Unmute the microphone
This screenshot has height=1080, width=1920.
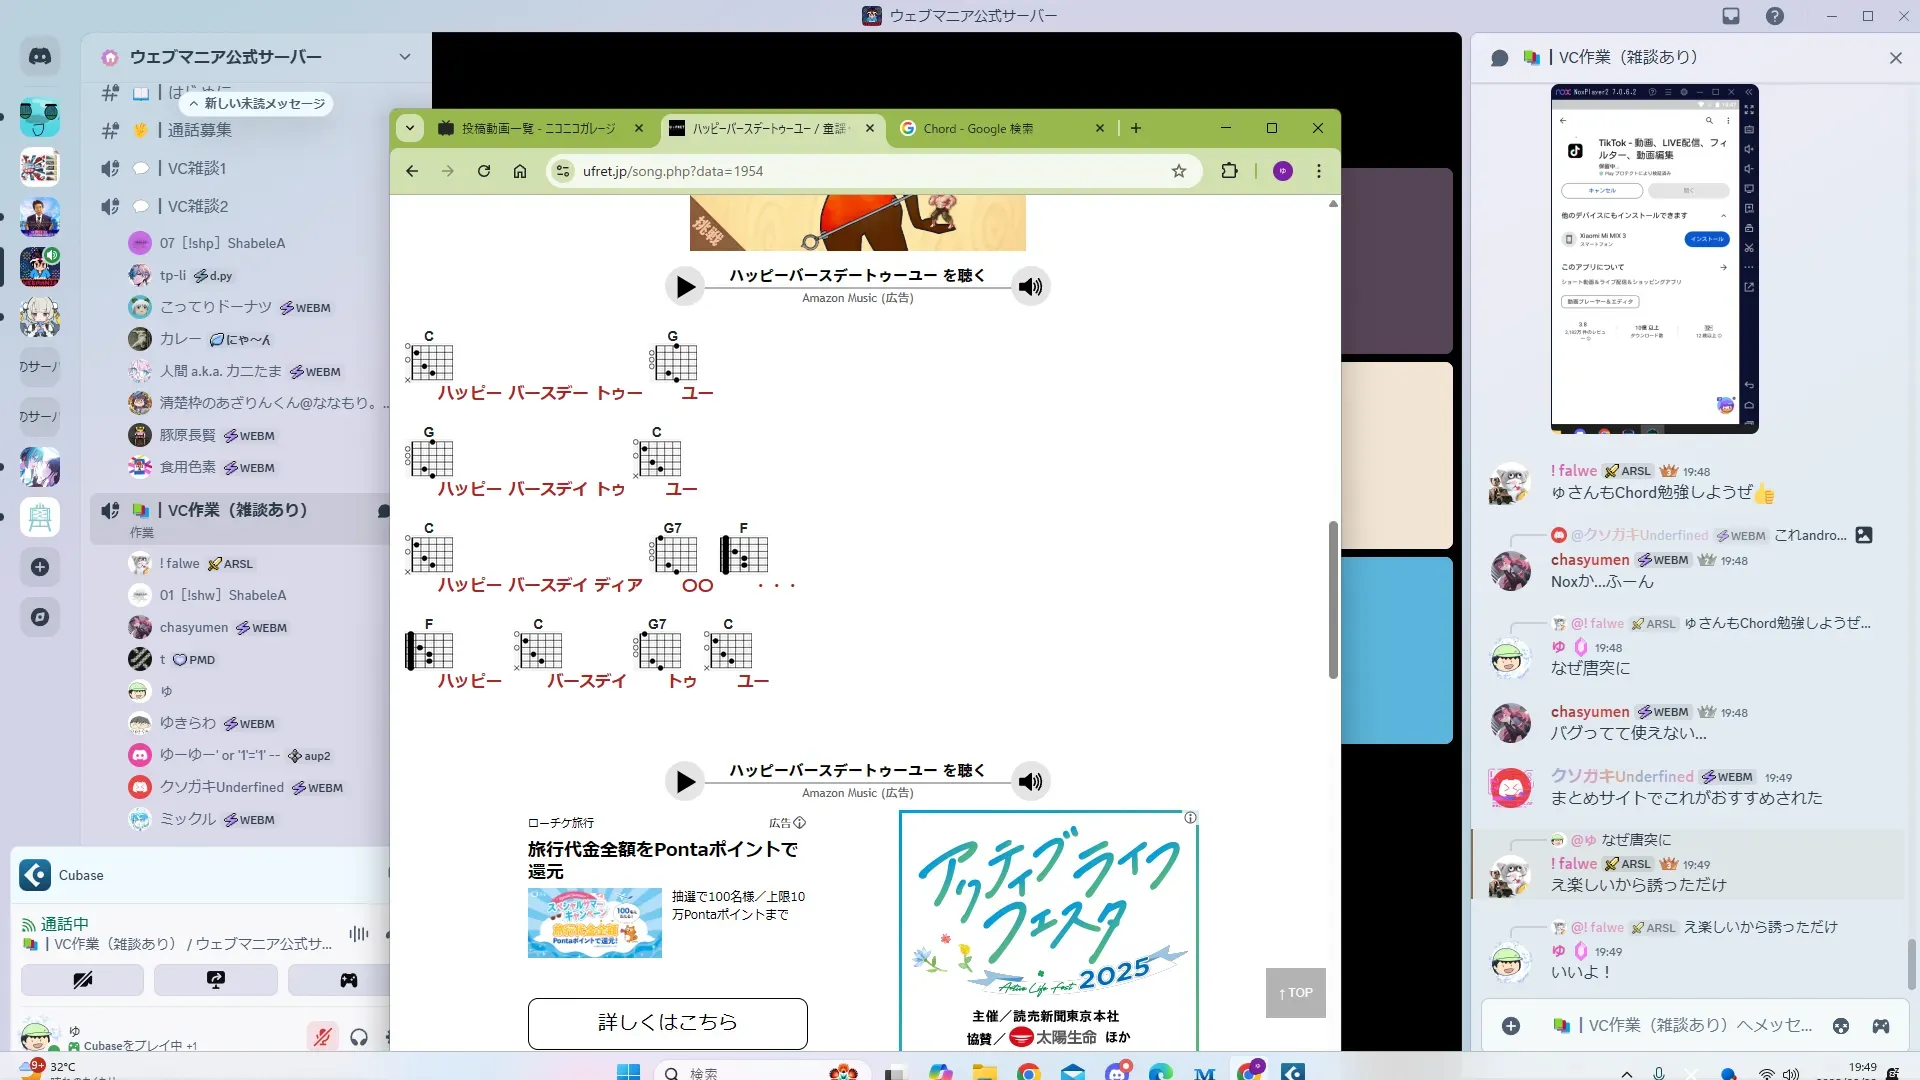(x=322, y=1037)
